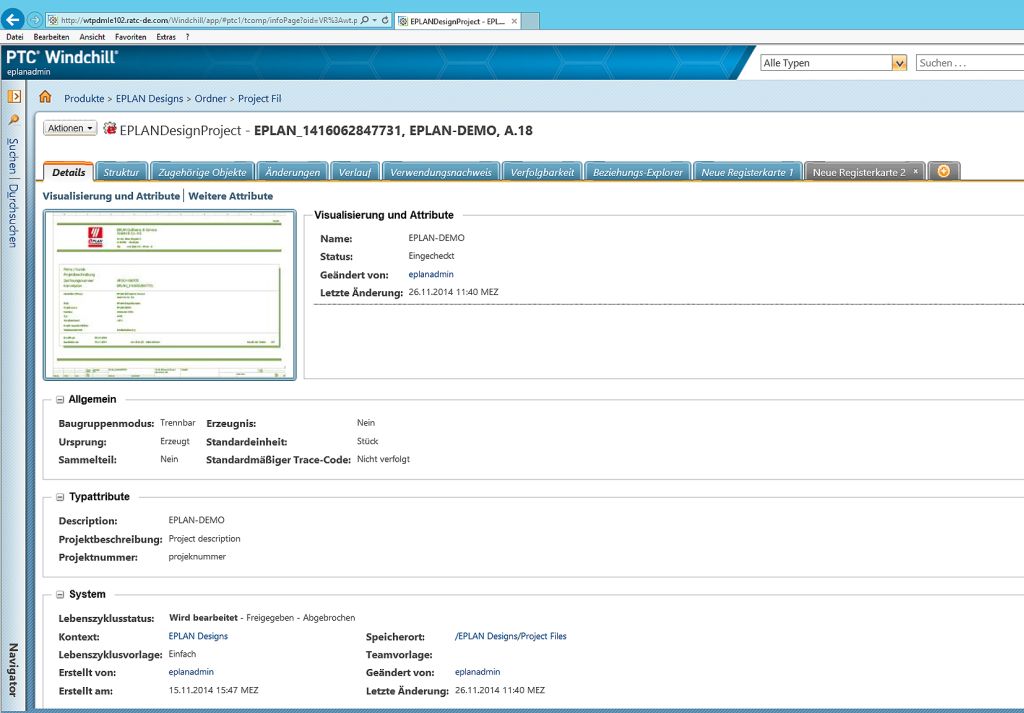
Task: Select the EPLANDesignProject browser tab
Action: click(x=458, y=21)
